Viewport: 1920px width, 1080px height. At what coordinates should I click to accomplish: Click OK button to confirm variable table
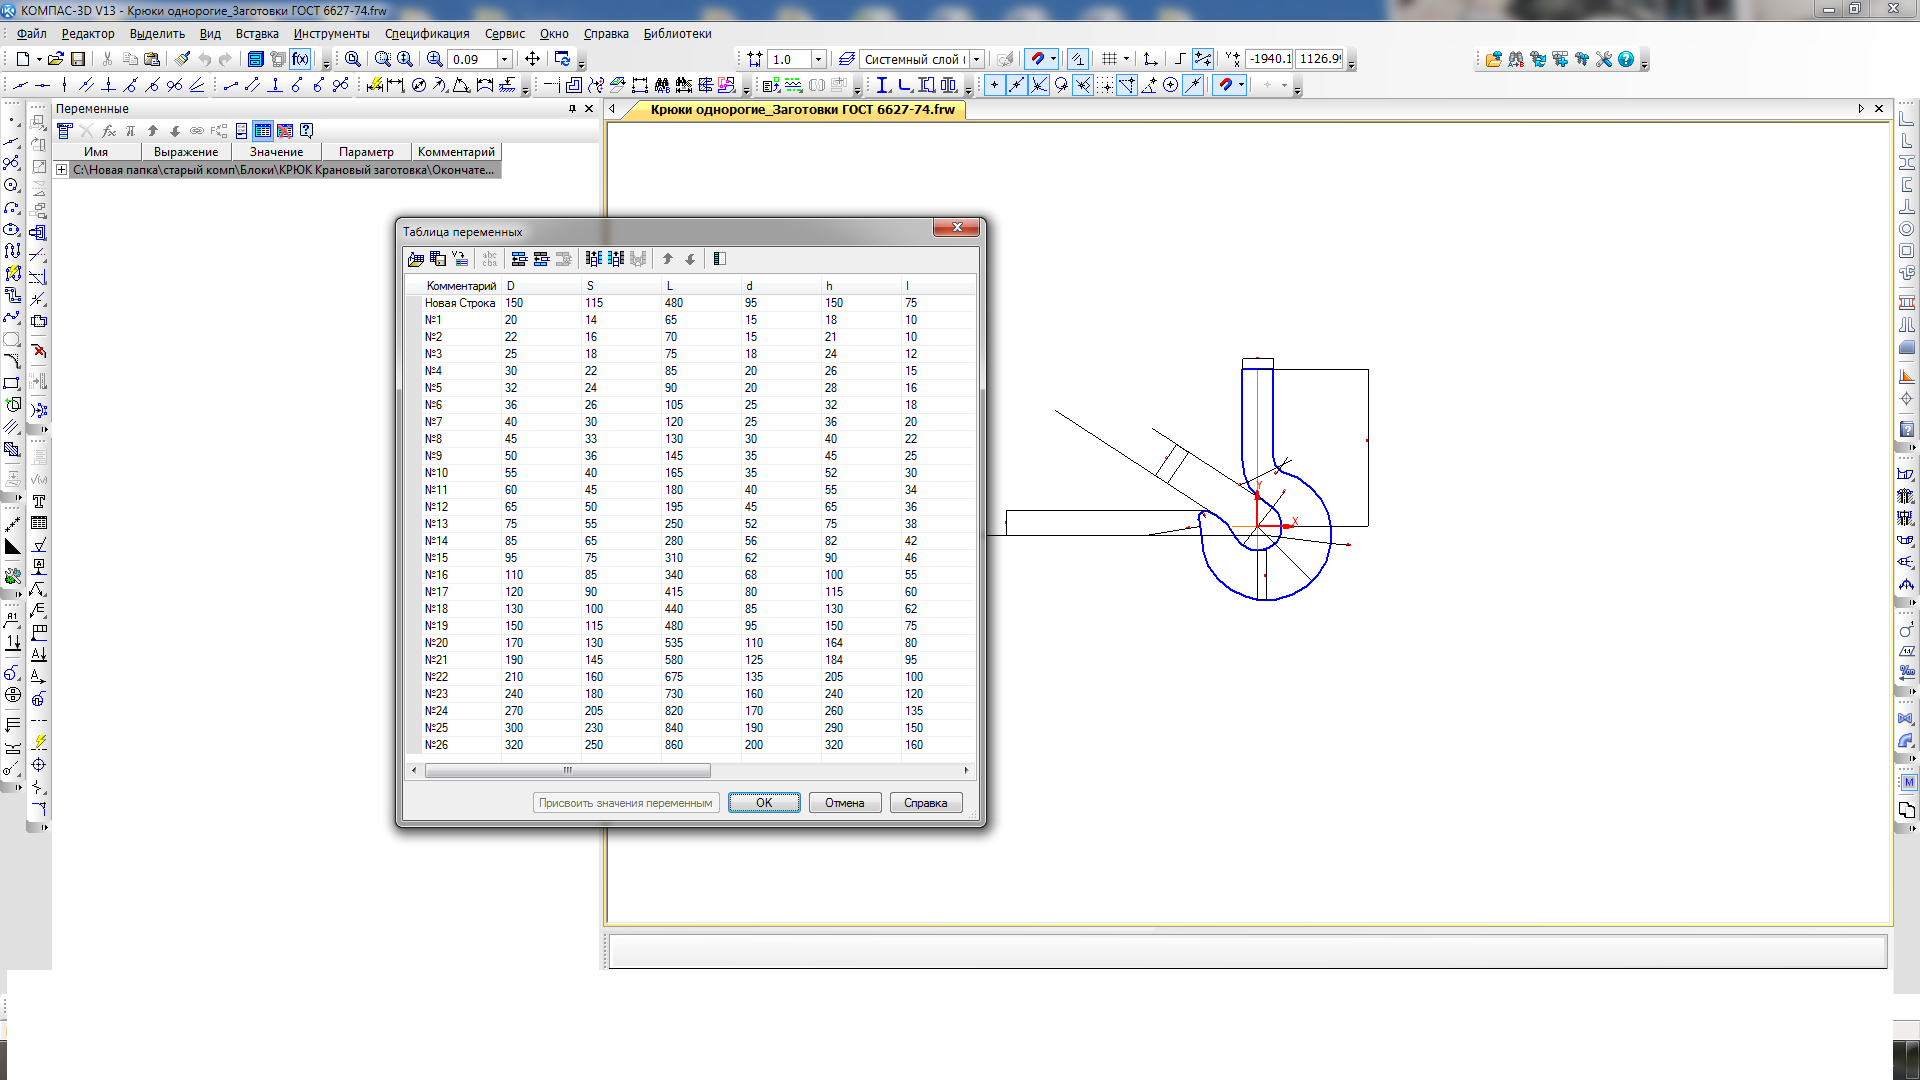pos(764,802)
